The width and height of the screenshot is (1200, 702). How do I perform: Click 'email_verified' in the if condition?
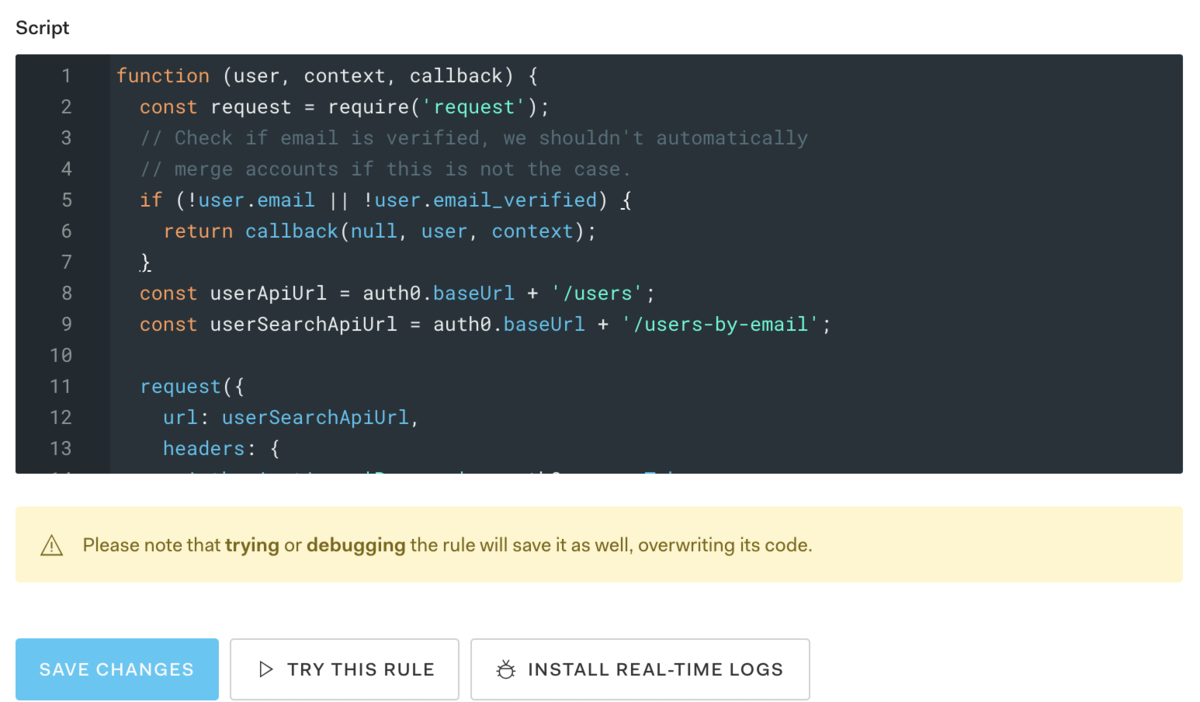[x=515, y=200]
